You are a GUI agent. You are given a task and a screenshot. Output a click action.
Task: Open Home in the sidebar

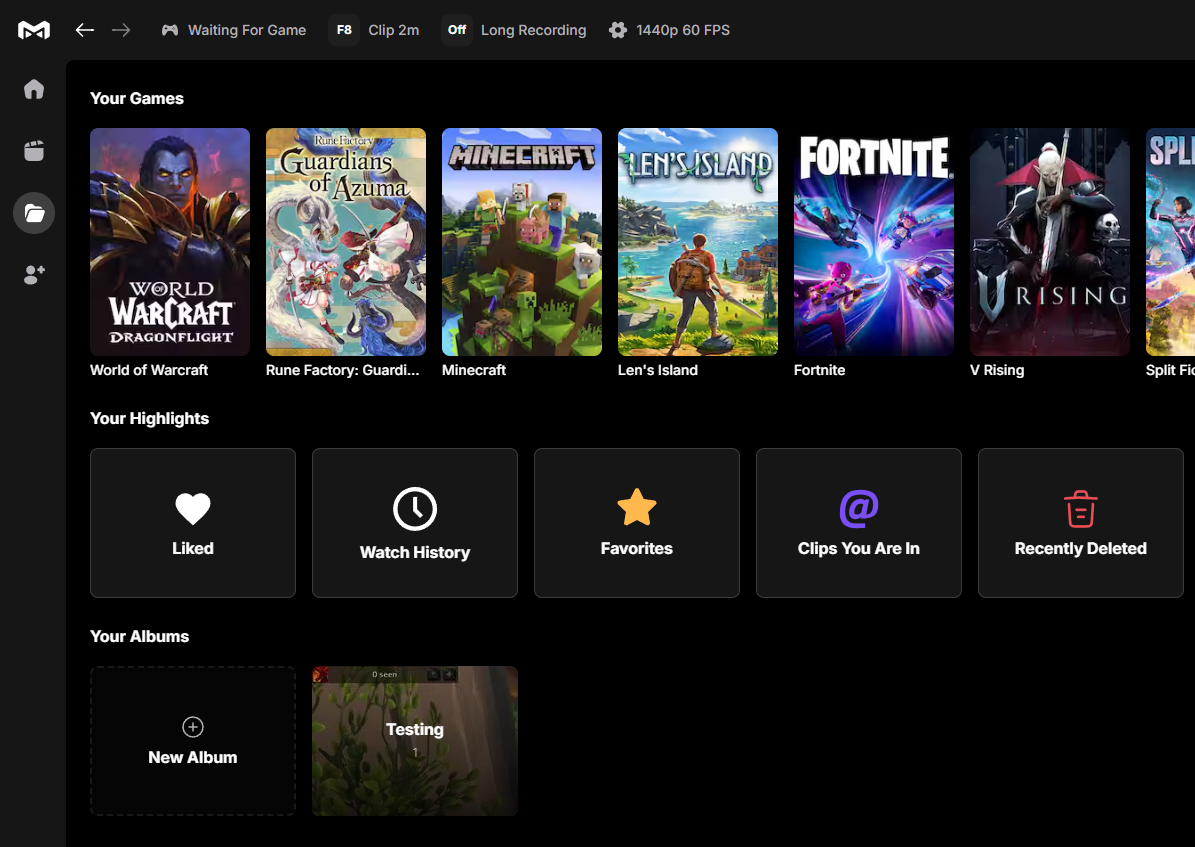point(34,89)
